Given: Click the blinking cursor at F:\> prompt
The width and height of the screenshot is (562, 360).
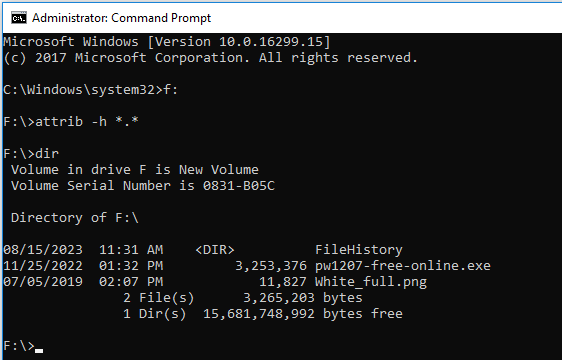Looking at the screenshot, I should pyautogui.click(x=39, y=351).
